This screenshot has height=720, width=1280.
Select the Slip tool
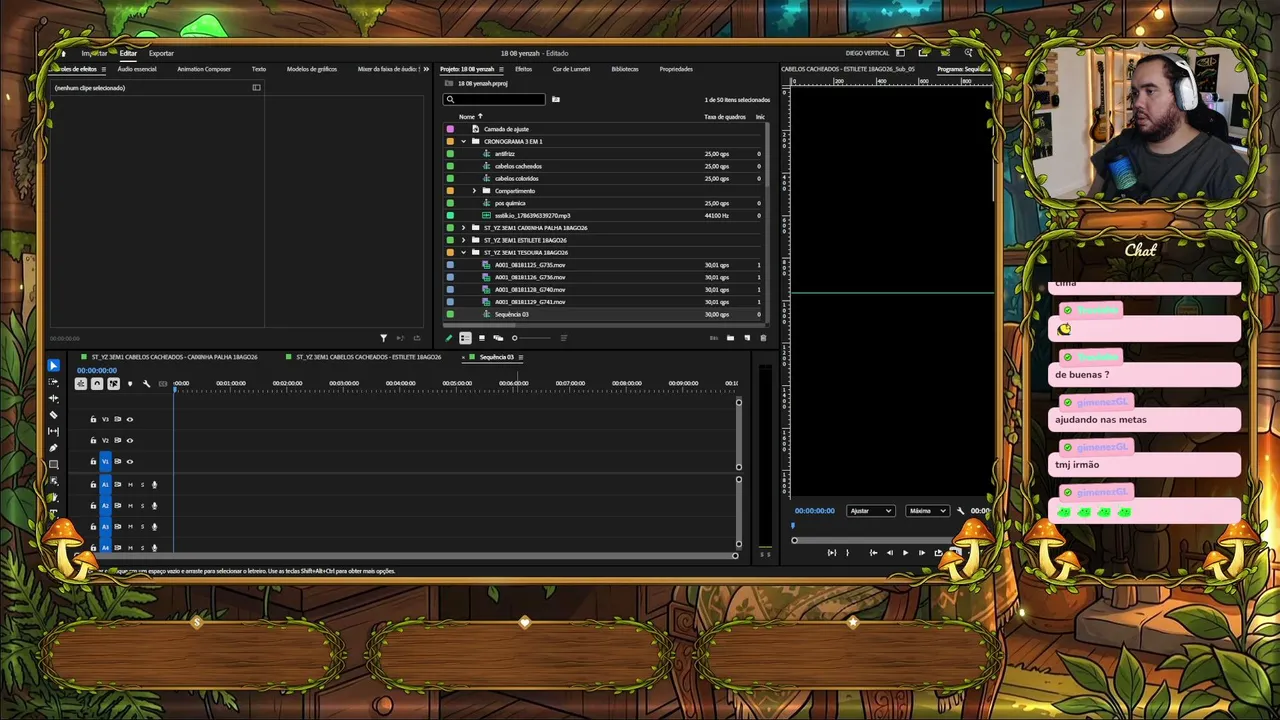54,431
